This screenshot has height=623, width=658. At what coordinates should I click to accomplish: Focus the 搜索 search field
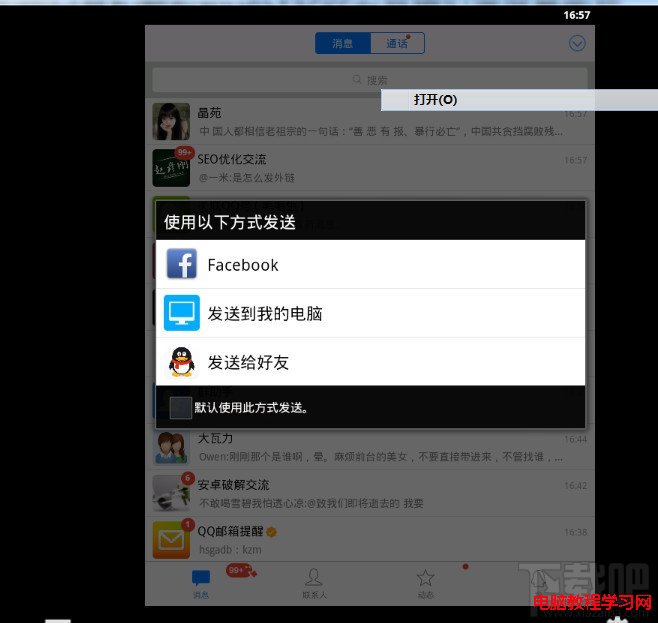pos(370,80)
